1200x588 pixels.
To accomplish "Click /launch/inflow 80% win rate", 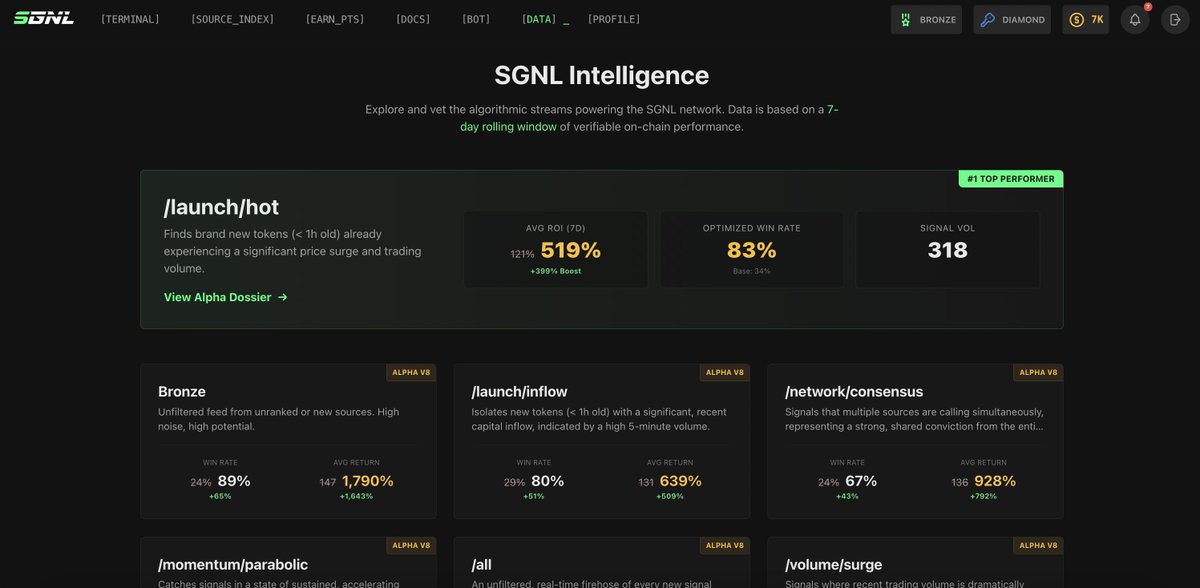I will 548,481.
